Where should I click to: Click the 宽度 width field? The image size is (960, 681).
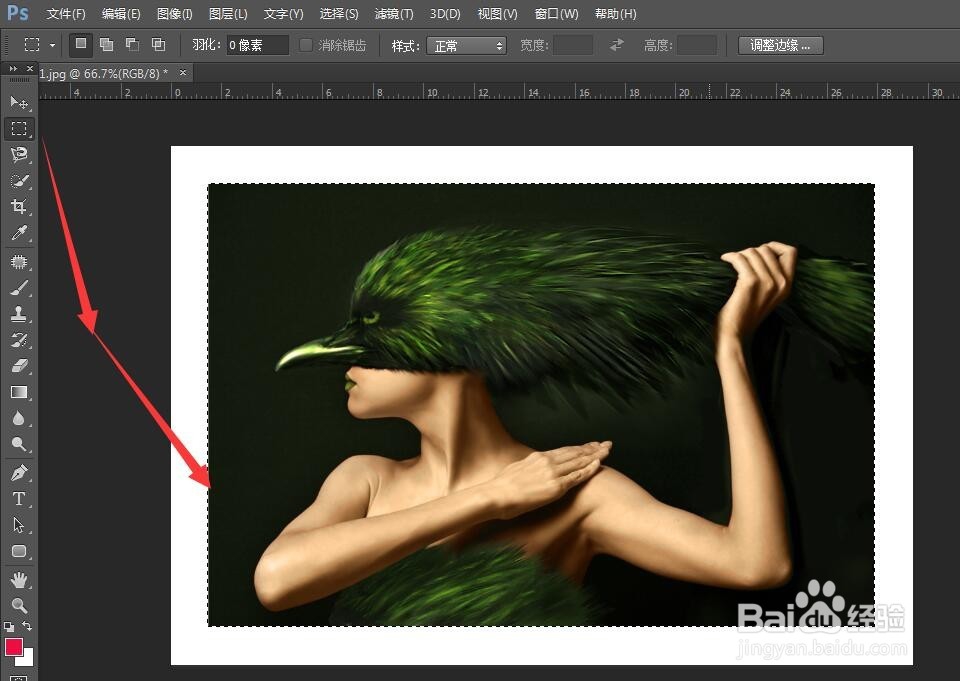point(572,45)
